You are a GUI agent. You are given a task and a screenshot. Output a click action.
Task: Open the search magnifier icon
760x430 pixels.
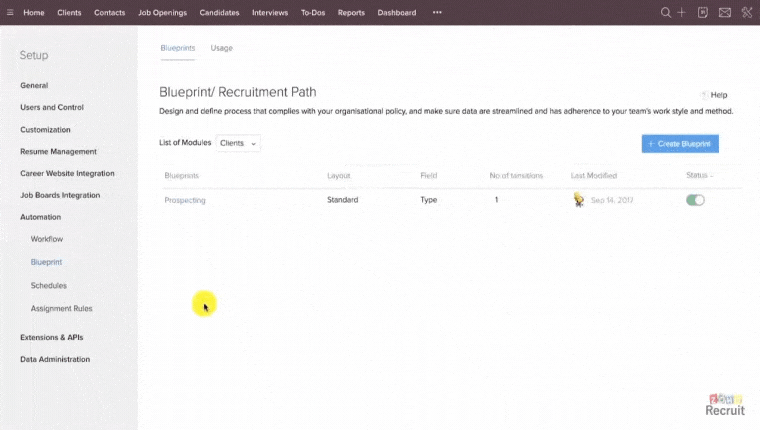(665, 13)
